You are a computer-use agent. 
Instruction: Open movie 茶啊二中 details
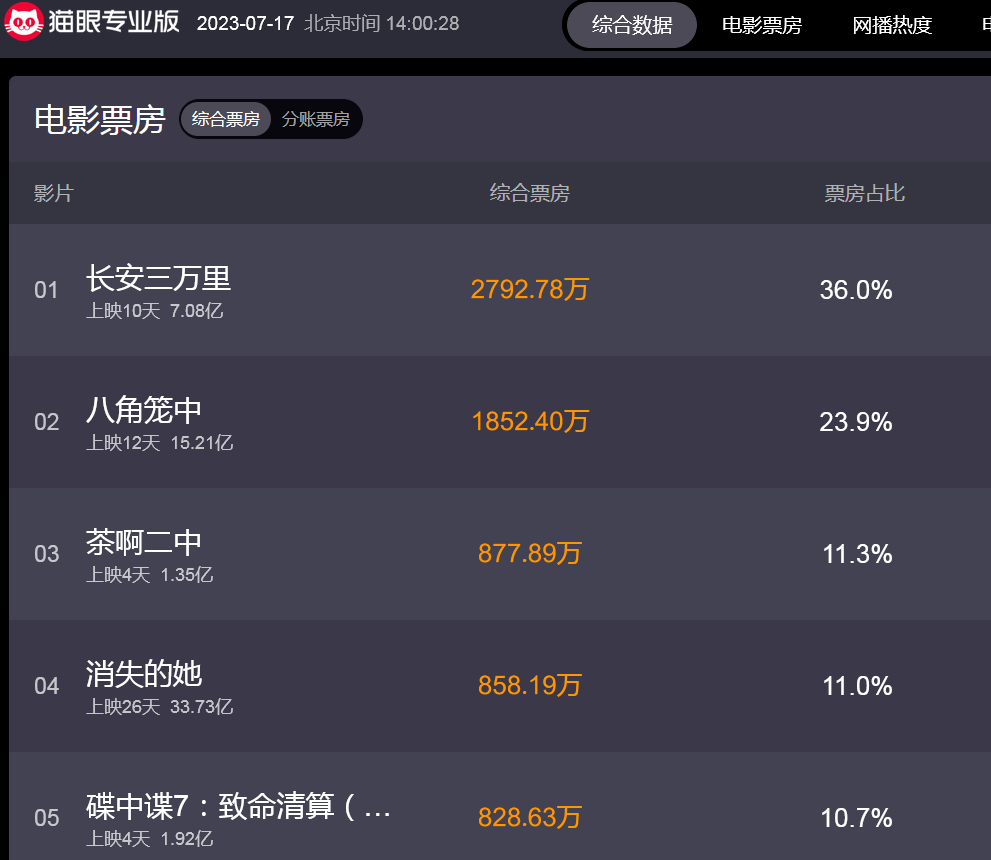click(x=144, y=542)
